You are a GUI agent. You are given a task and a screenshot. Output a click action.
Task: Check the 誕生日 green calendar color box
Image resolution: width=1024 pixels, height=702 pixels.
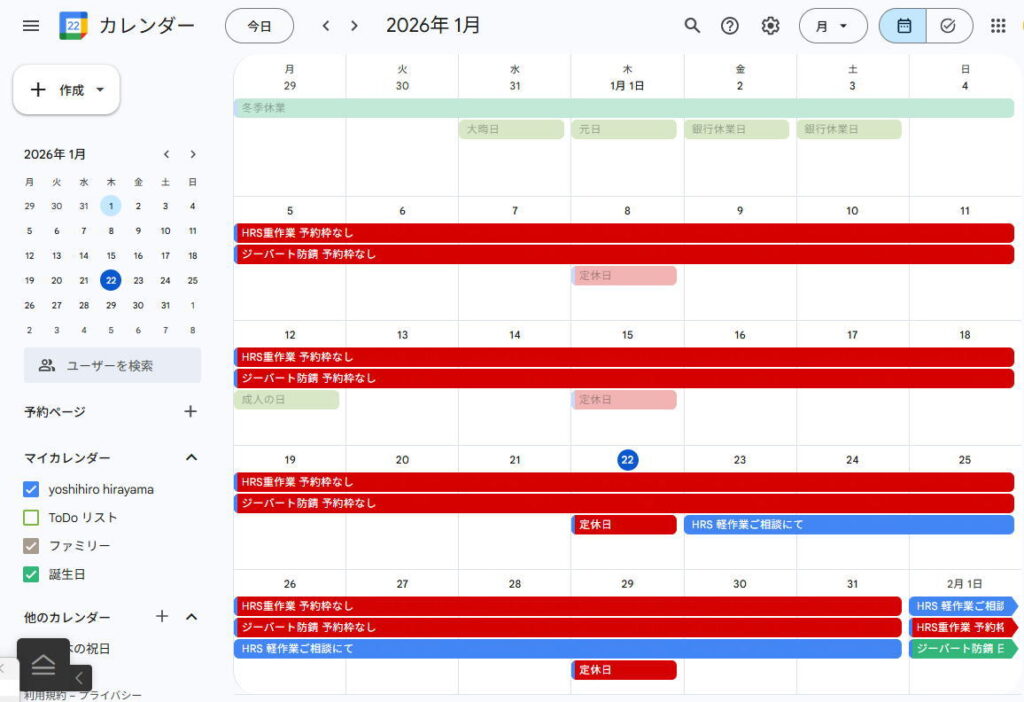(x=29, y=574)
